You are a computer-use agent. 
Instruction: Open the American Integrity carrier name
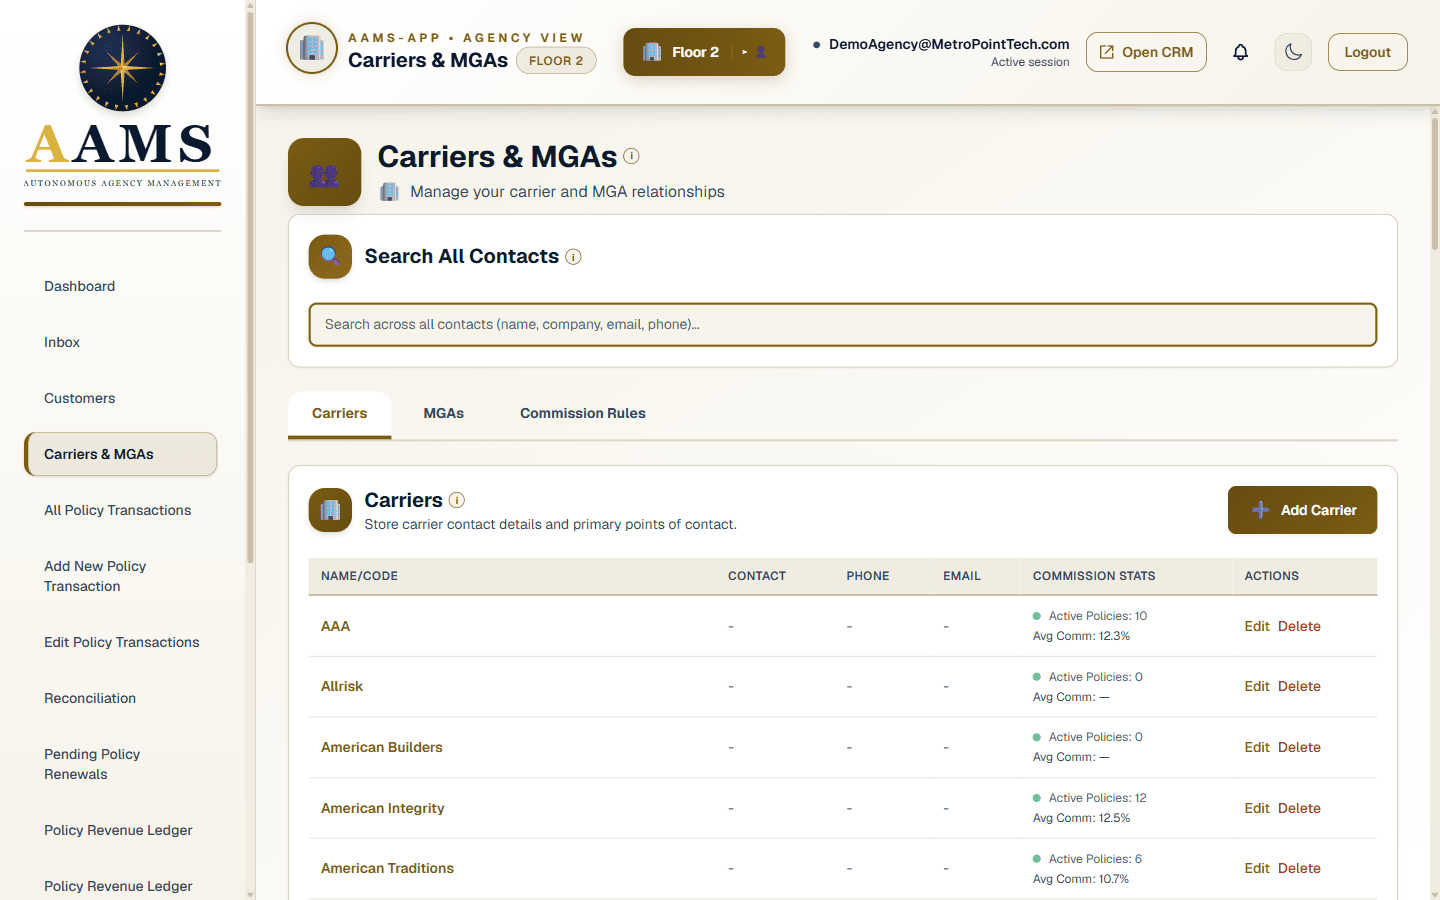point(383,809)
